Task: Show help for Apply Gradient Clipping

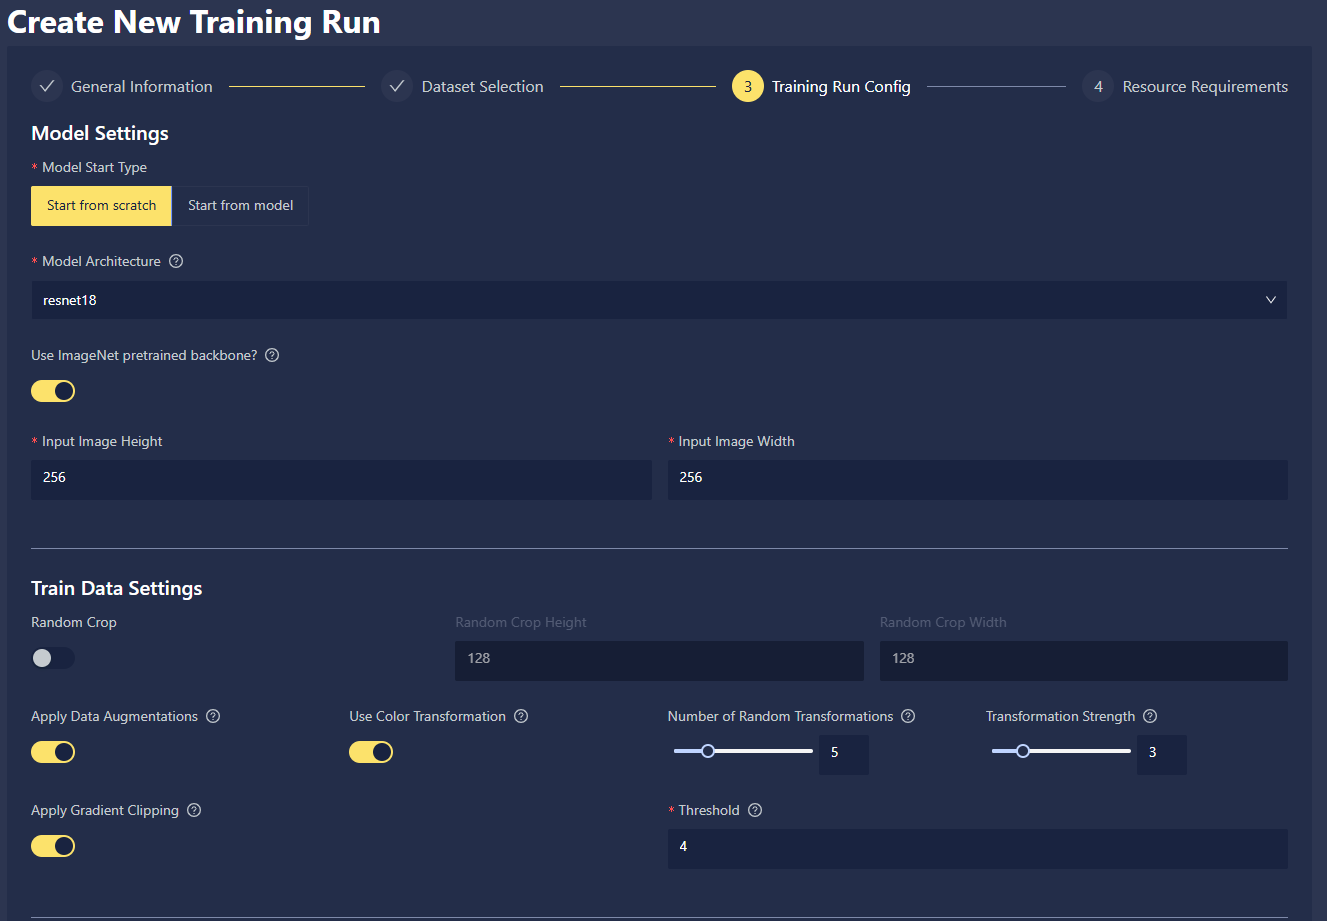Action: tap(194, 810)
